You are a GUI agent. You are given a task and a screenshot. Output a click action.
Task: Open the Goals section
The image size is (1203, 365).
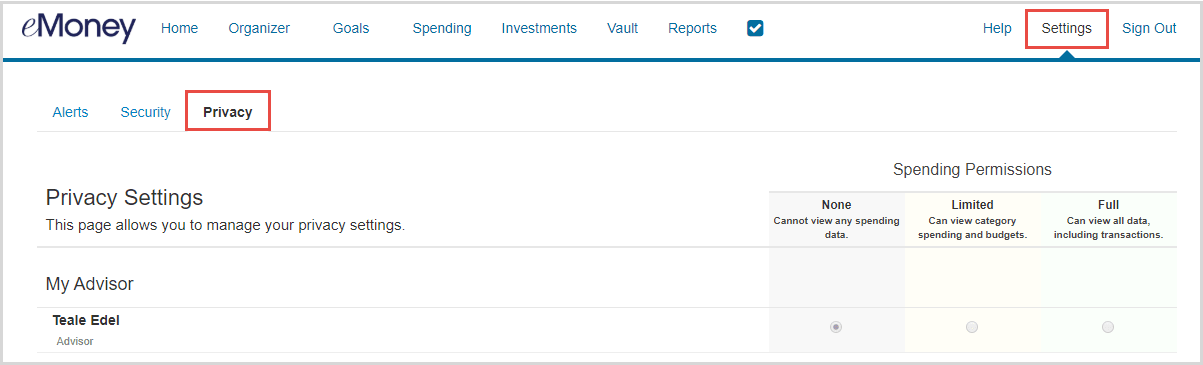point(351,28)
